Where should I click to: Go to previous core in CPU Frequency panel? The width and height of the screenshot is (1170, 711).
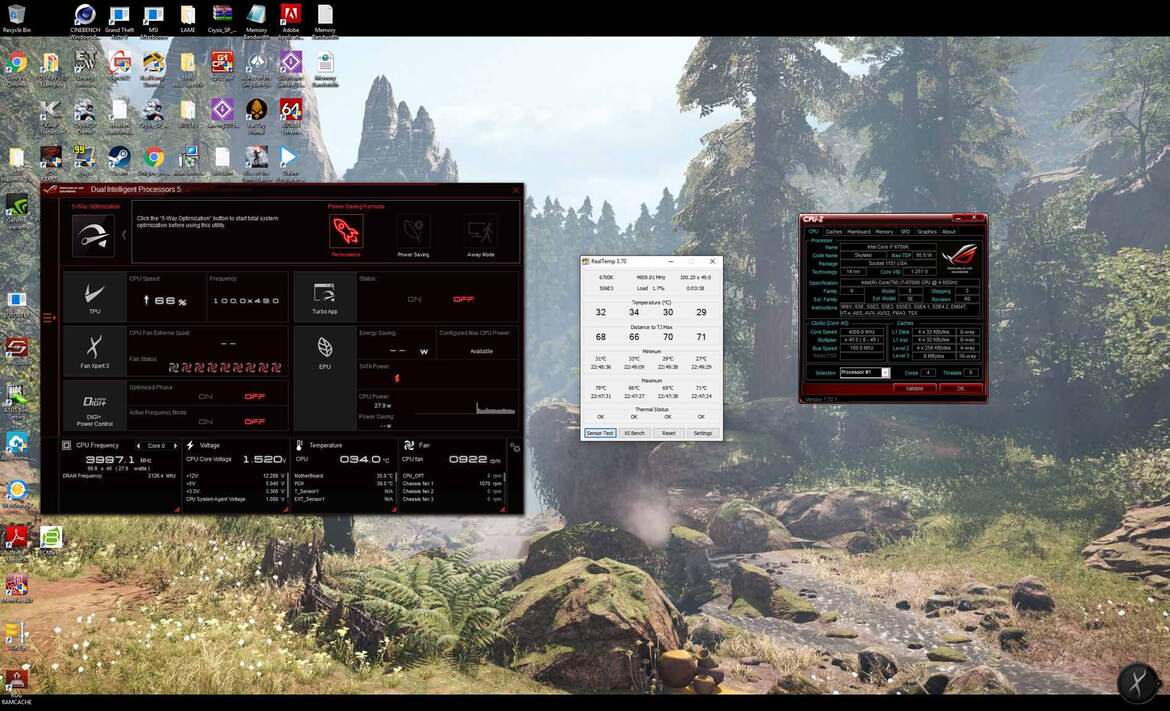point(138,445)
